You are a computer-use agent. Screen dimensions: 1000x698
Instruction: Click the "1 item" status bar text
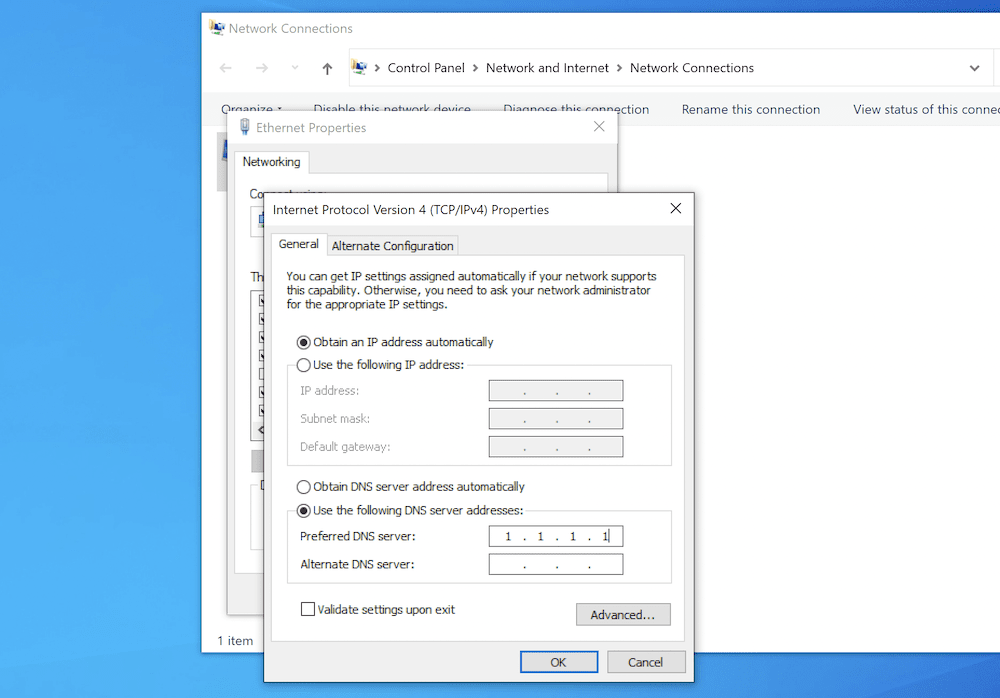(x=235, y=641)
